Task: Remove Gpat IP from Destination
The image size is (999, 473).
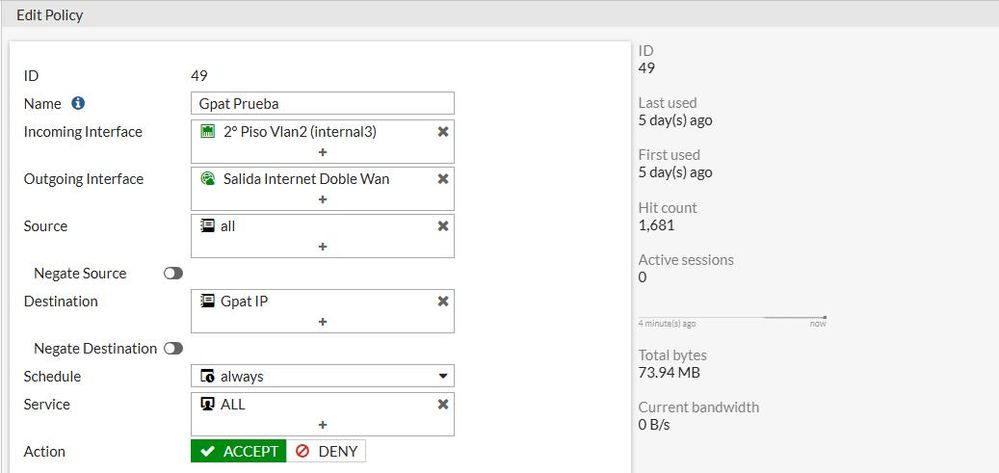Action: coord(443,302)
